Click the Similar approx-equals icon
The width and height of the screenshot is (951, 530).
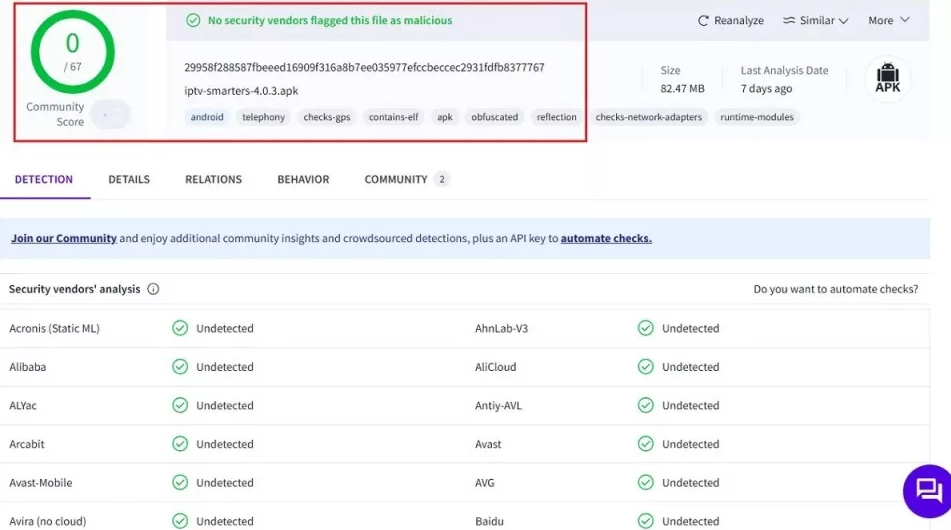(788, 20)
